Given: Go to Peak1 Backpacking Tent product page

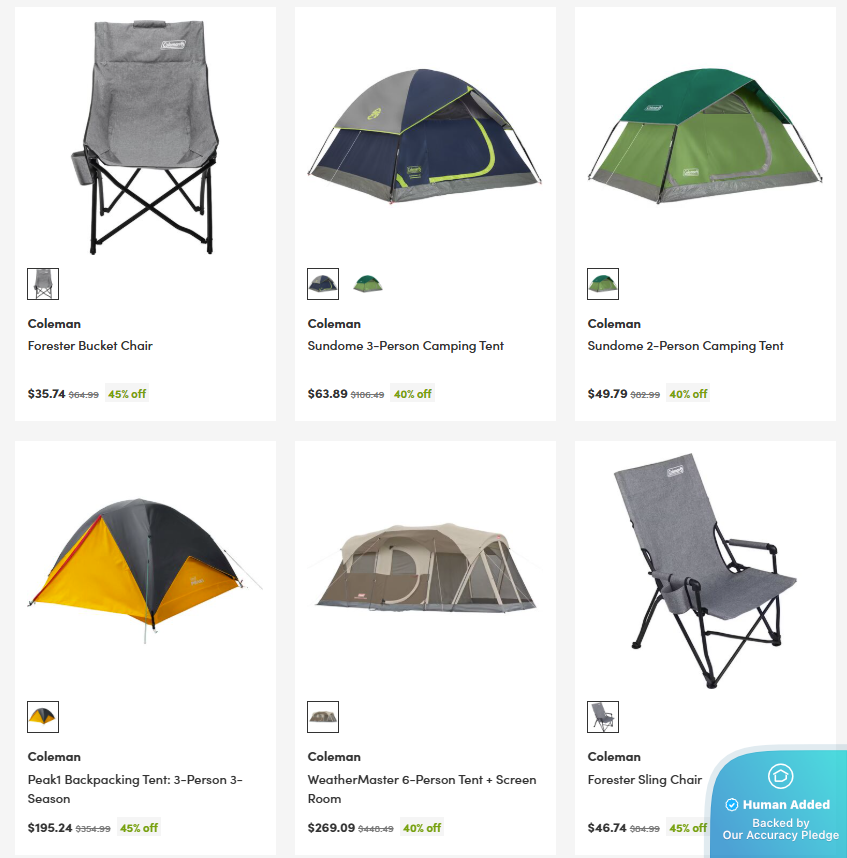Looking at the screenshot, I should click(x=135, y=789).
